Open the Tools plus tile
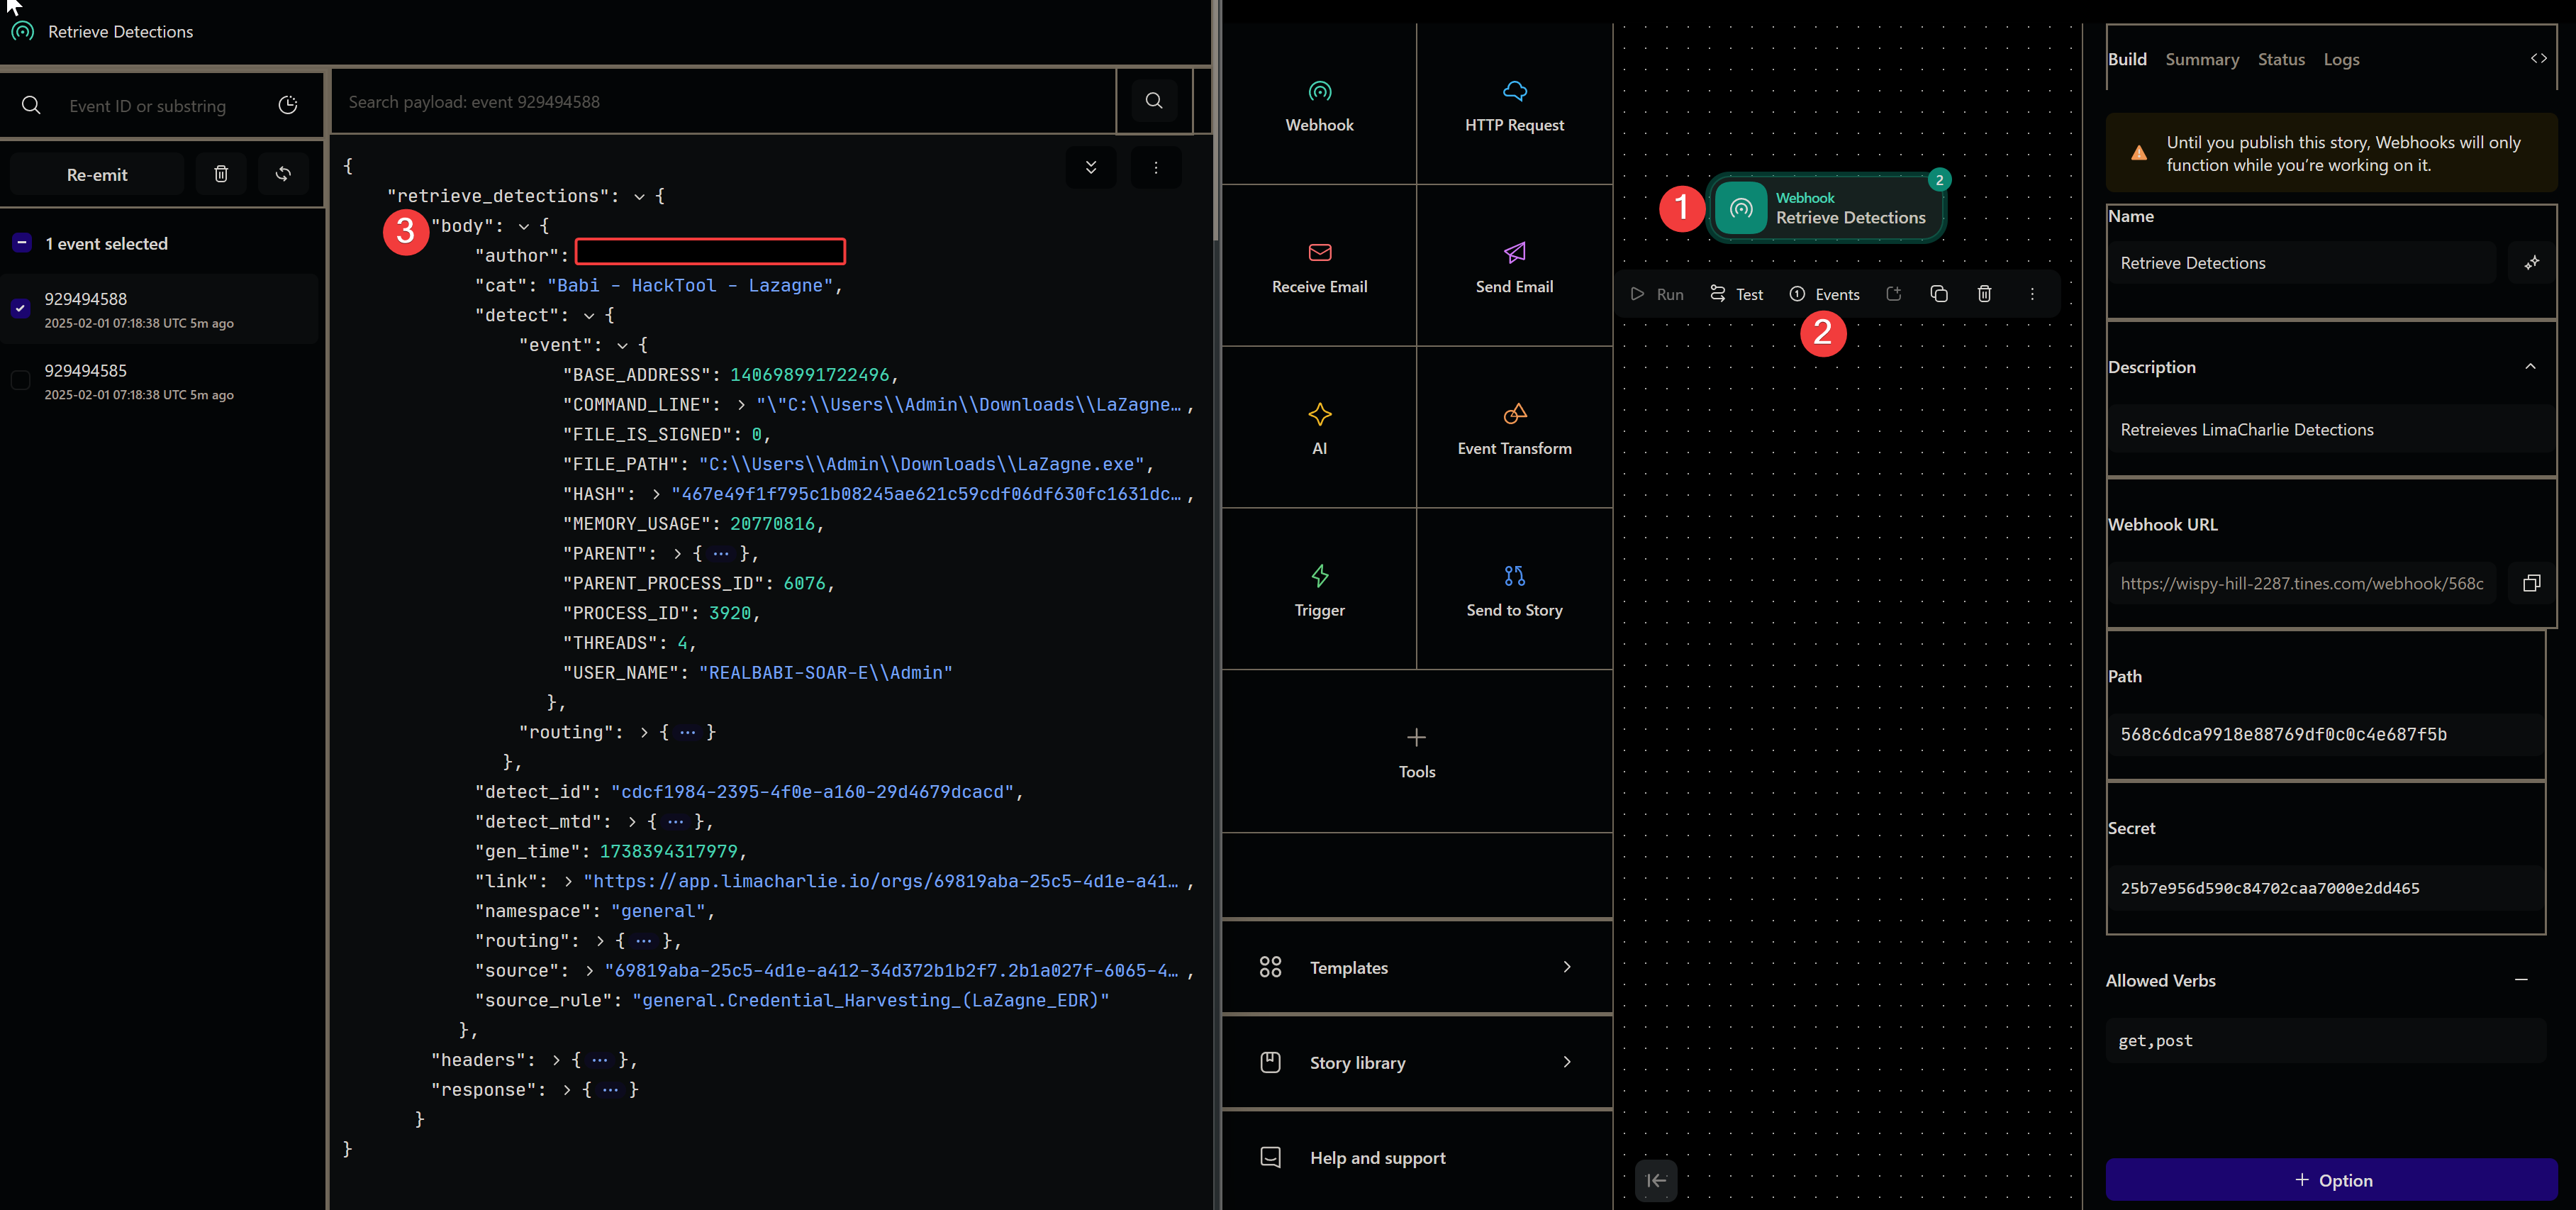2576x1210 pixels. 1416,752
